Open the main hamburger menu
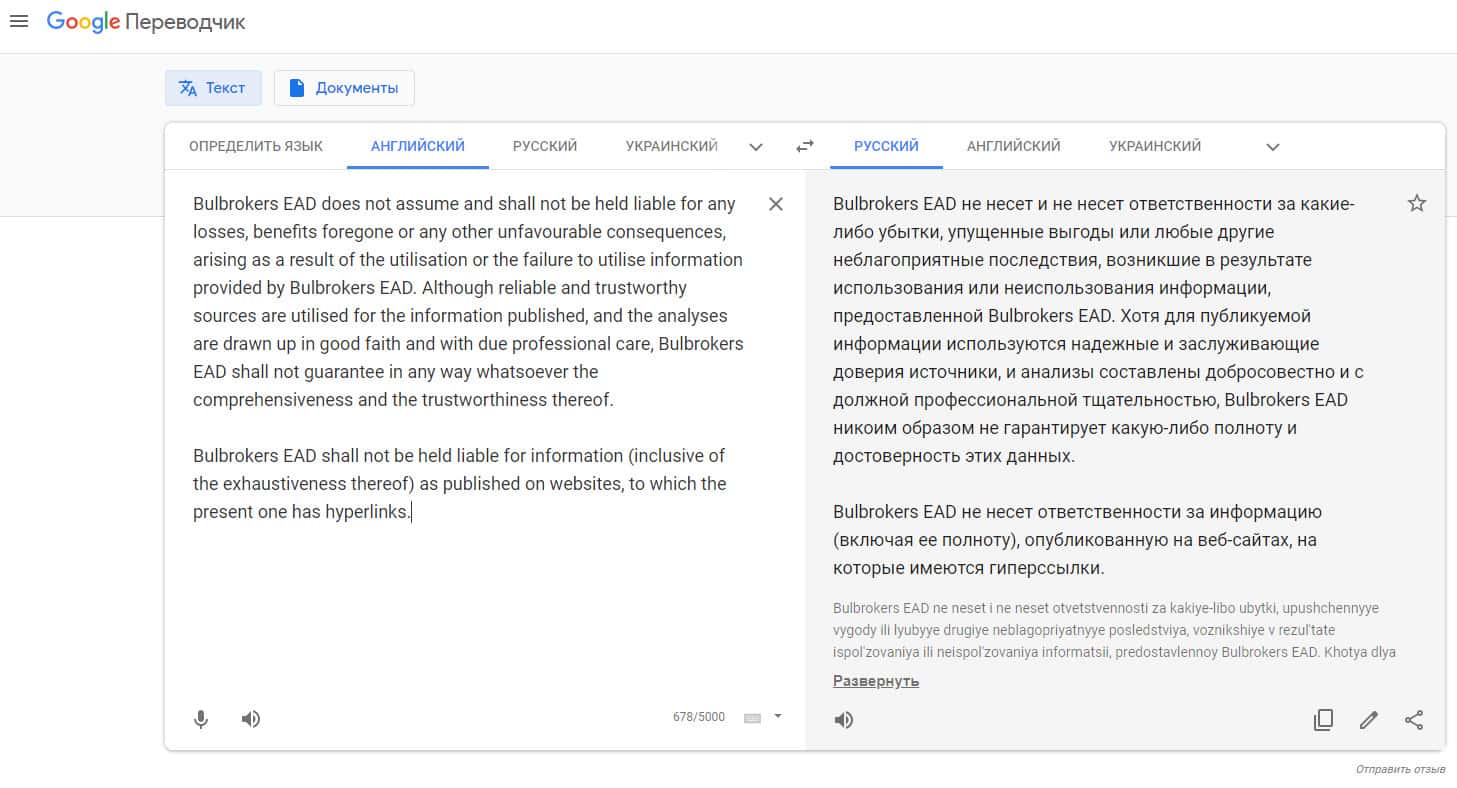1457x788 pixels. coord(19,22)
